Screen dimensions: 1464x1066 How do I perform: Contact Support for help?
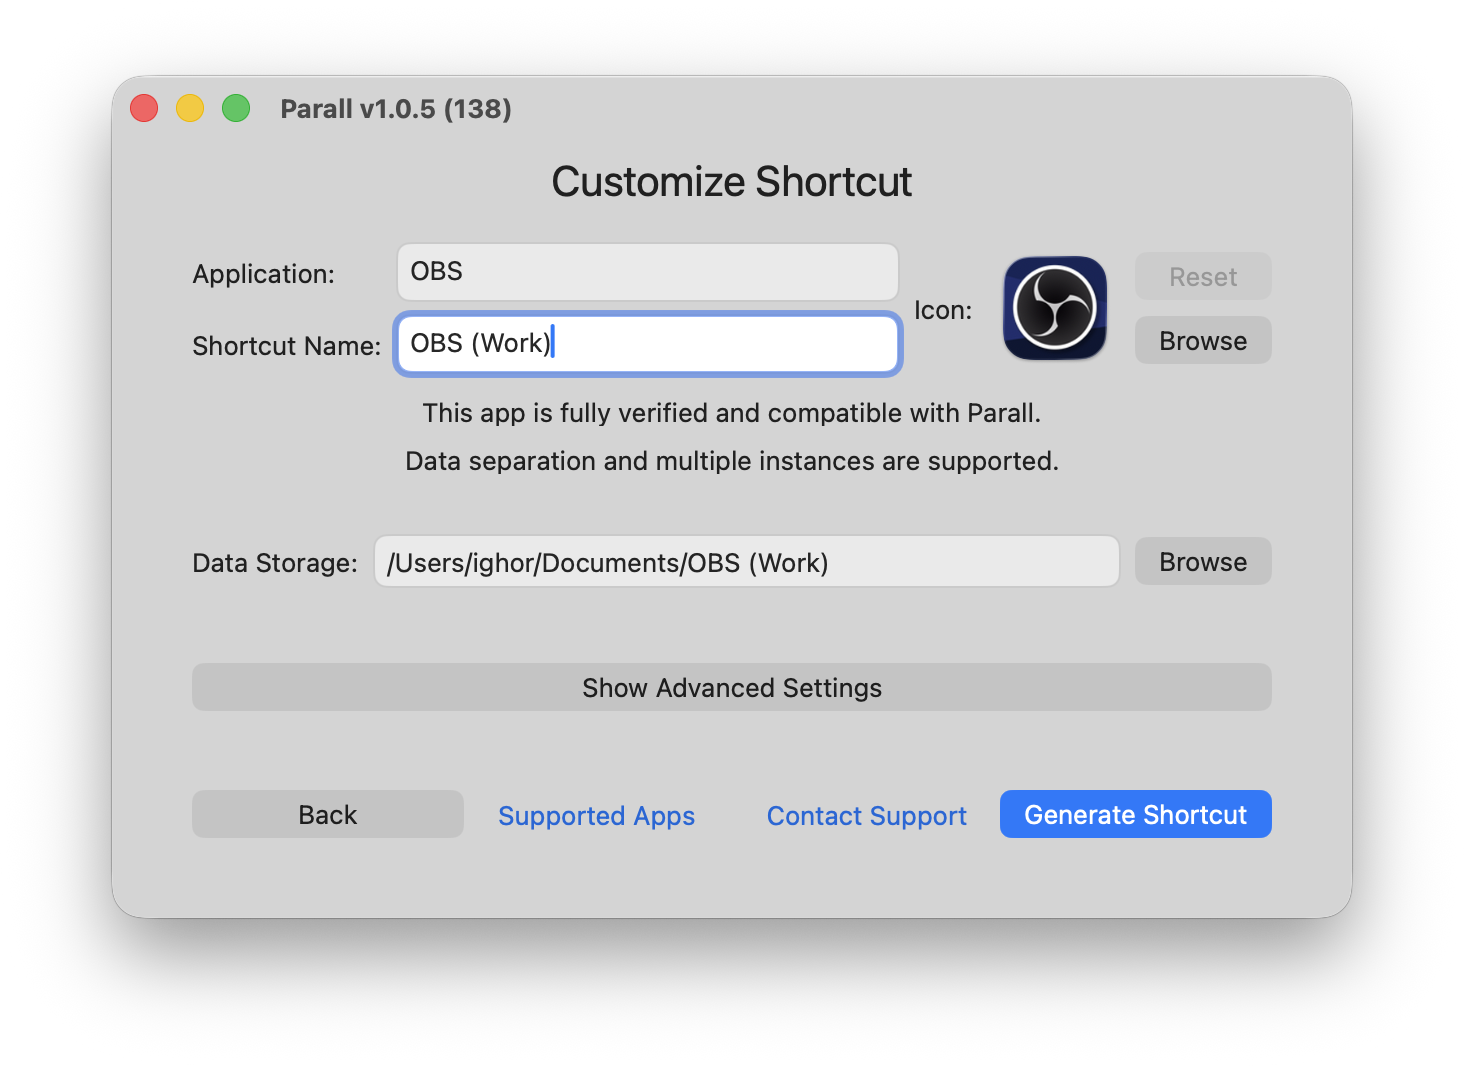pos(866,815)
